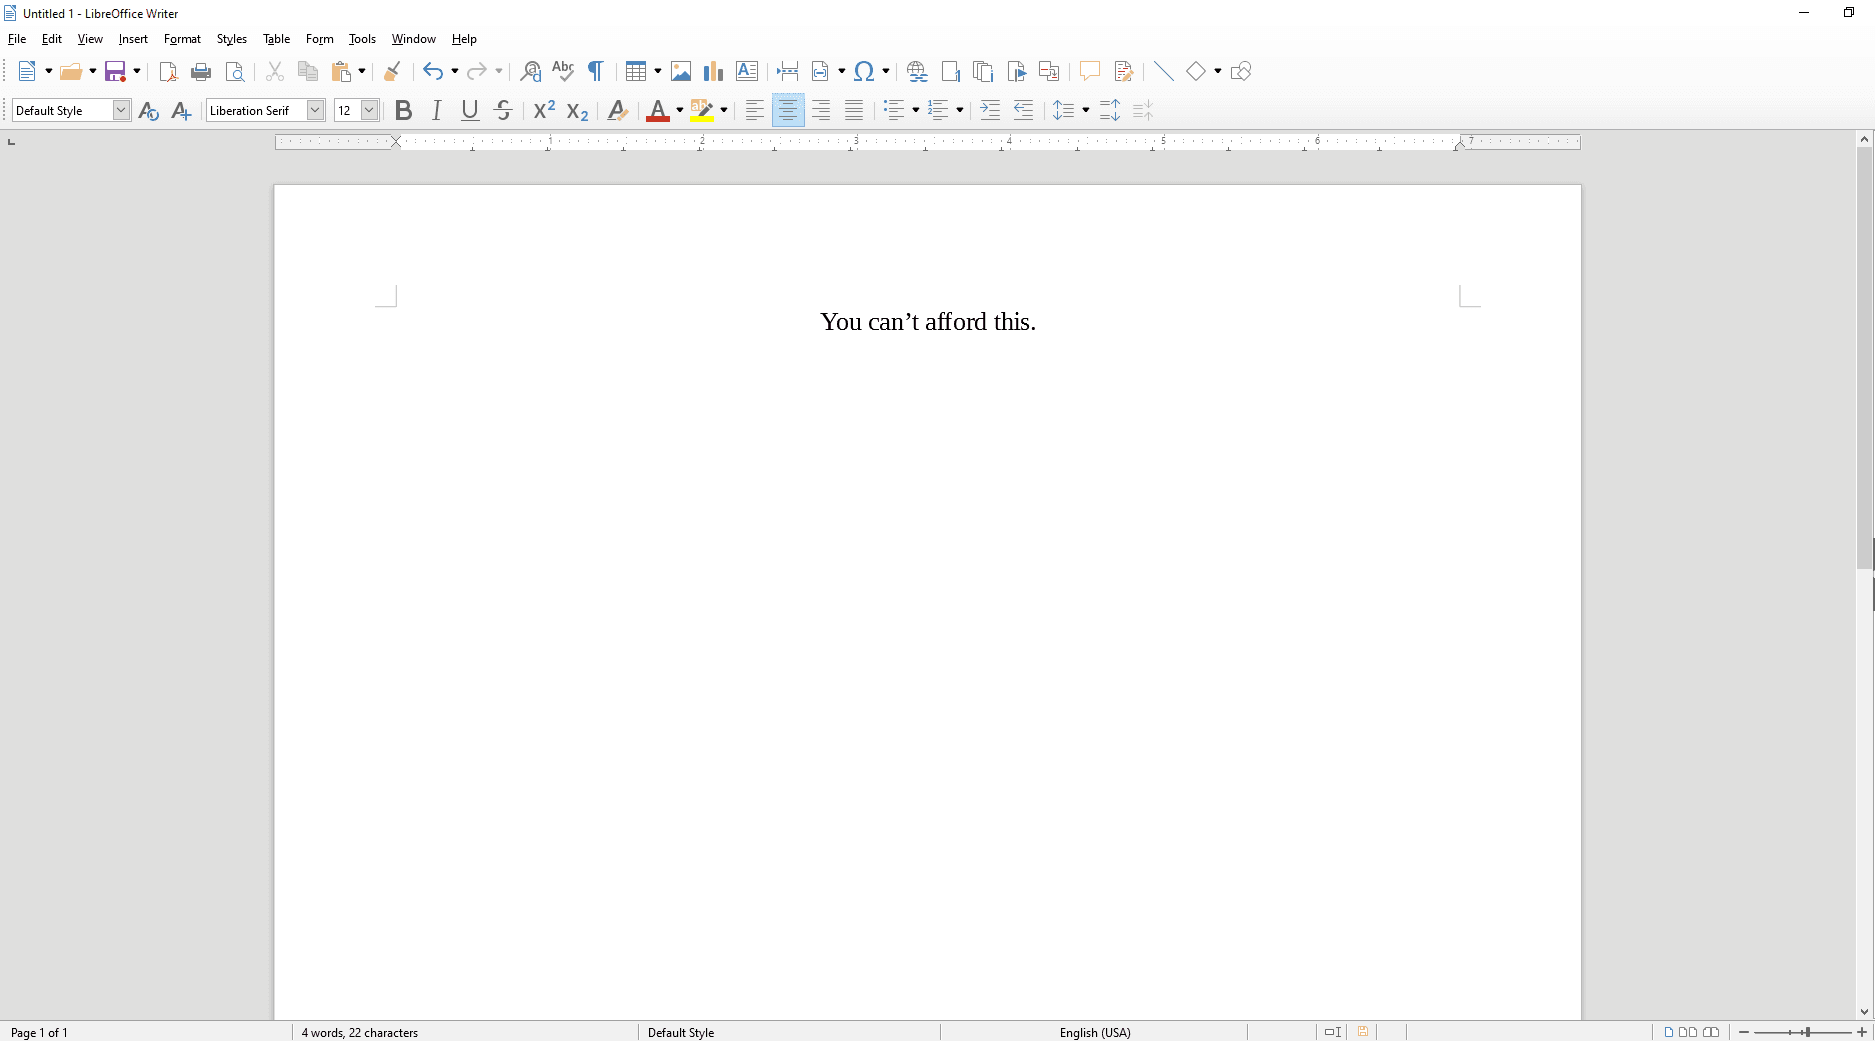Viewport: 1875px width, 1041px height.
Task: Click the Print icon
Action: 201,71
